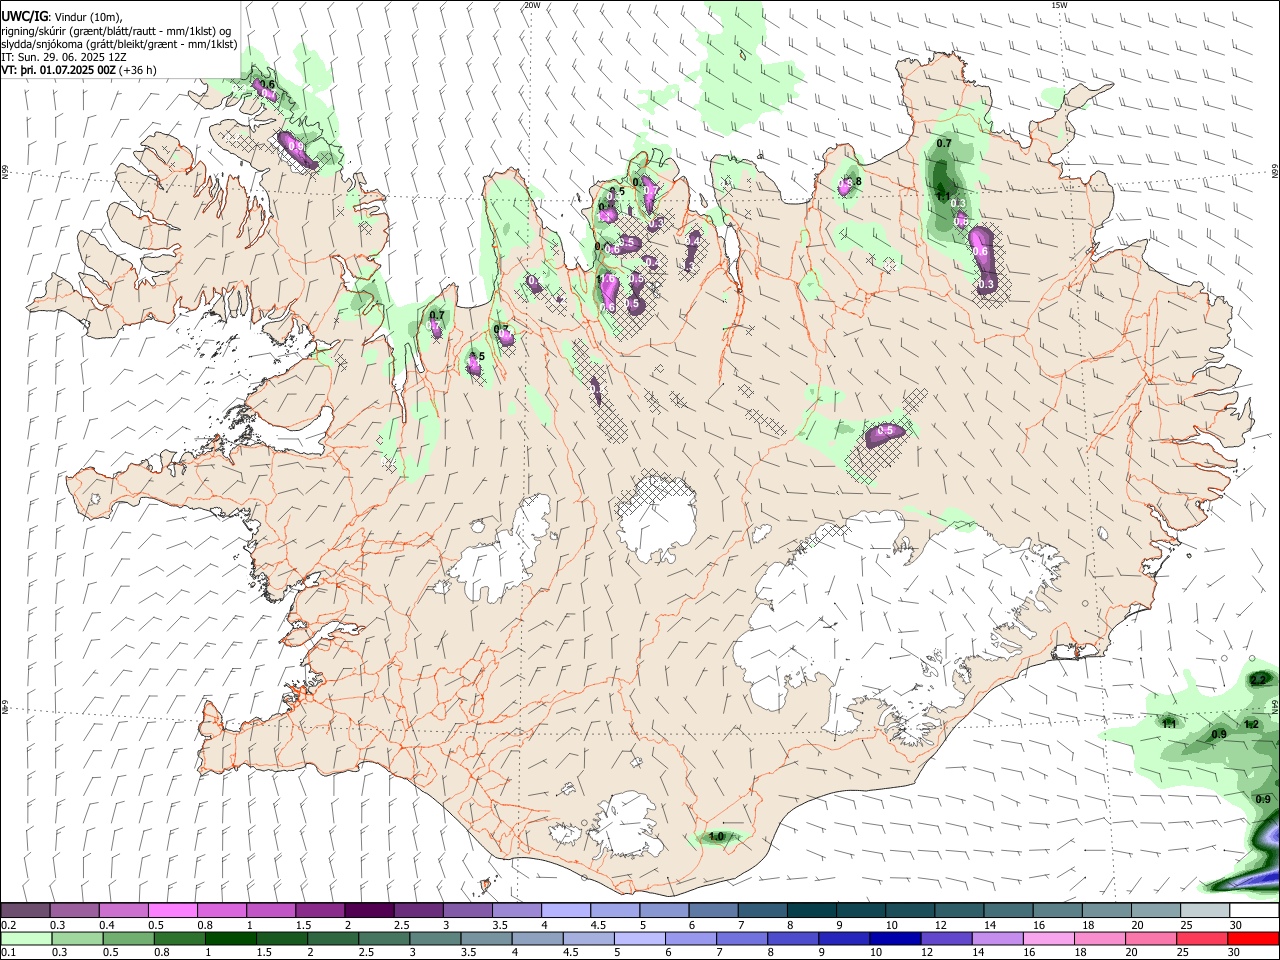Screen dimensions: 1280x960
Task: Select the pale green 0.1 rain-scale swatch
Action: click(26, 937)
